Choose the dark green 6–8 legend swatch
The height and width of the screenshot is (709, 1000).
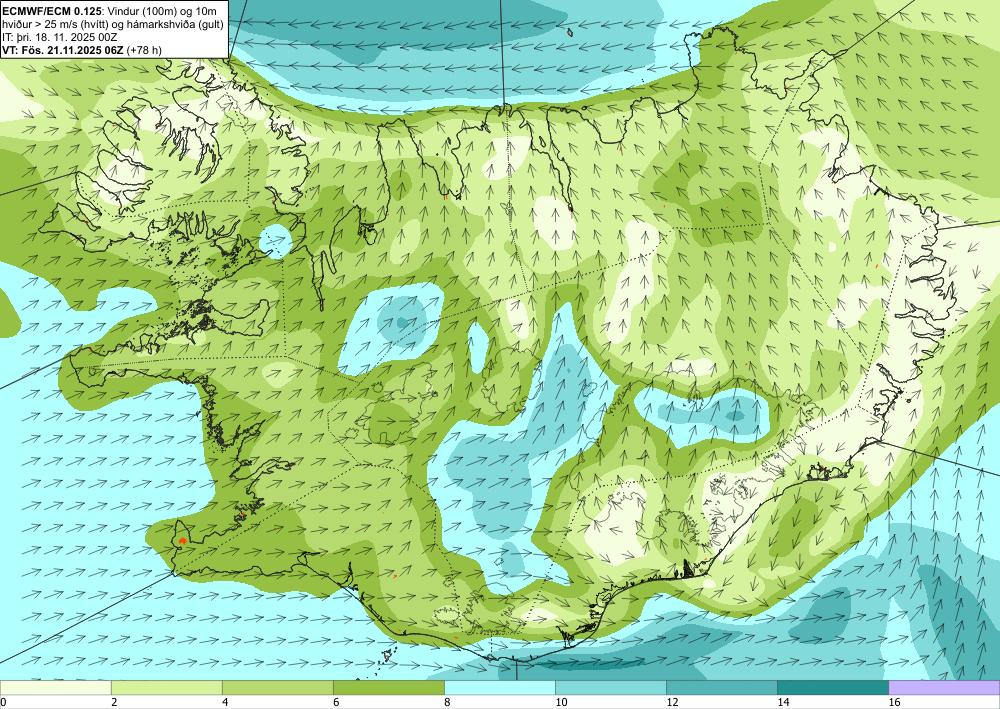pos(388,687)
